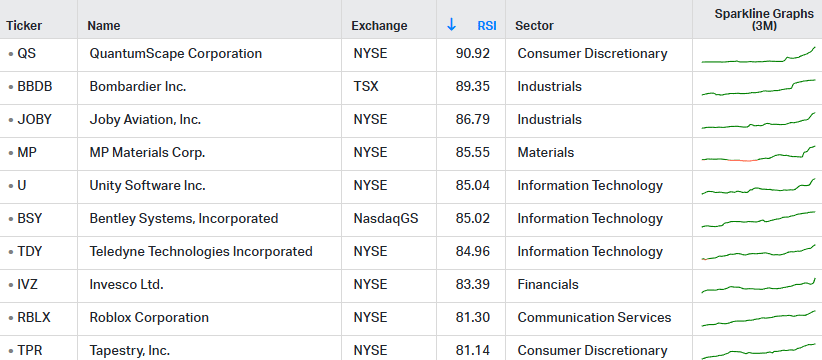Screen dimensions: 822x360
Task: Select Teledyne Technologies Incorporated name
Action: tap(201, 252)
